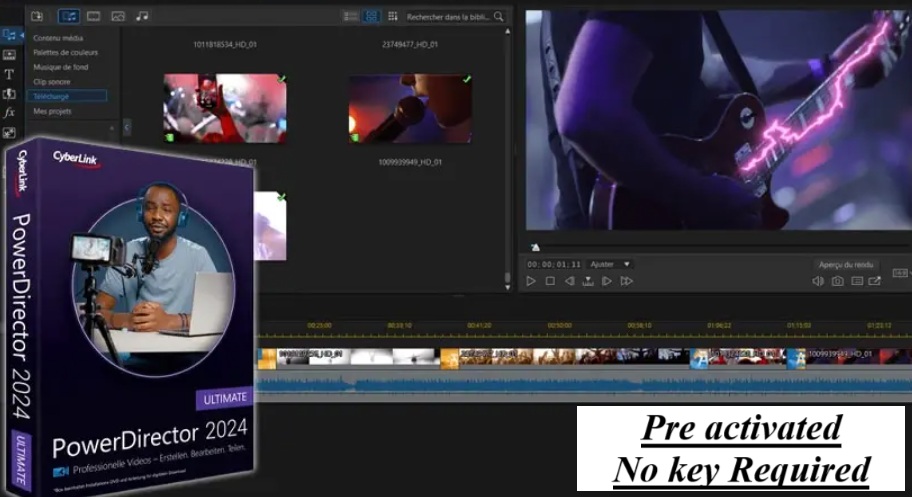
Task: Collapse category list with small up arrow
Action: point(112,128)
